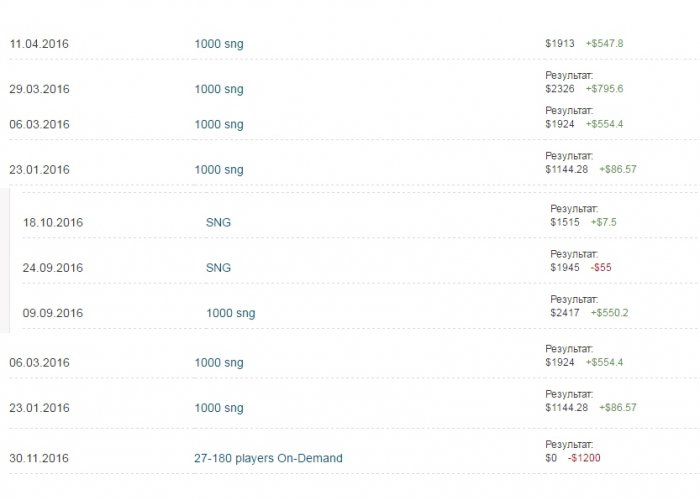Viewport: 700px width, 500px height.
Task: Click the date 29.03.2016
Action: (x=39, y=89)
